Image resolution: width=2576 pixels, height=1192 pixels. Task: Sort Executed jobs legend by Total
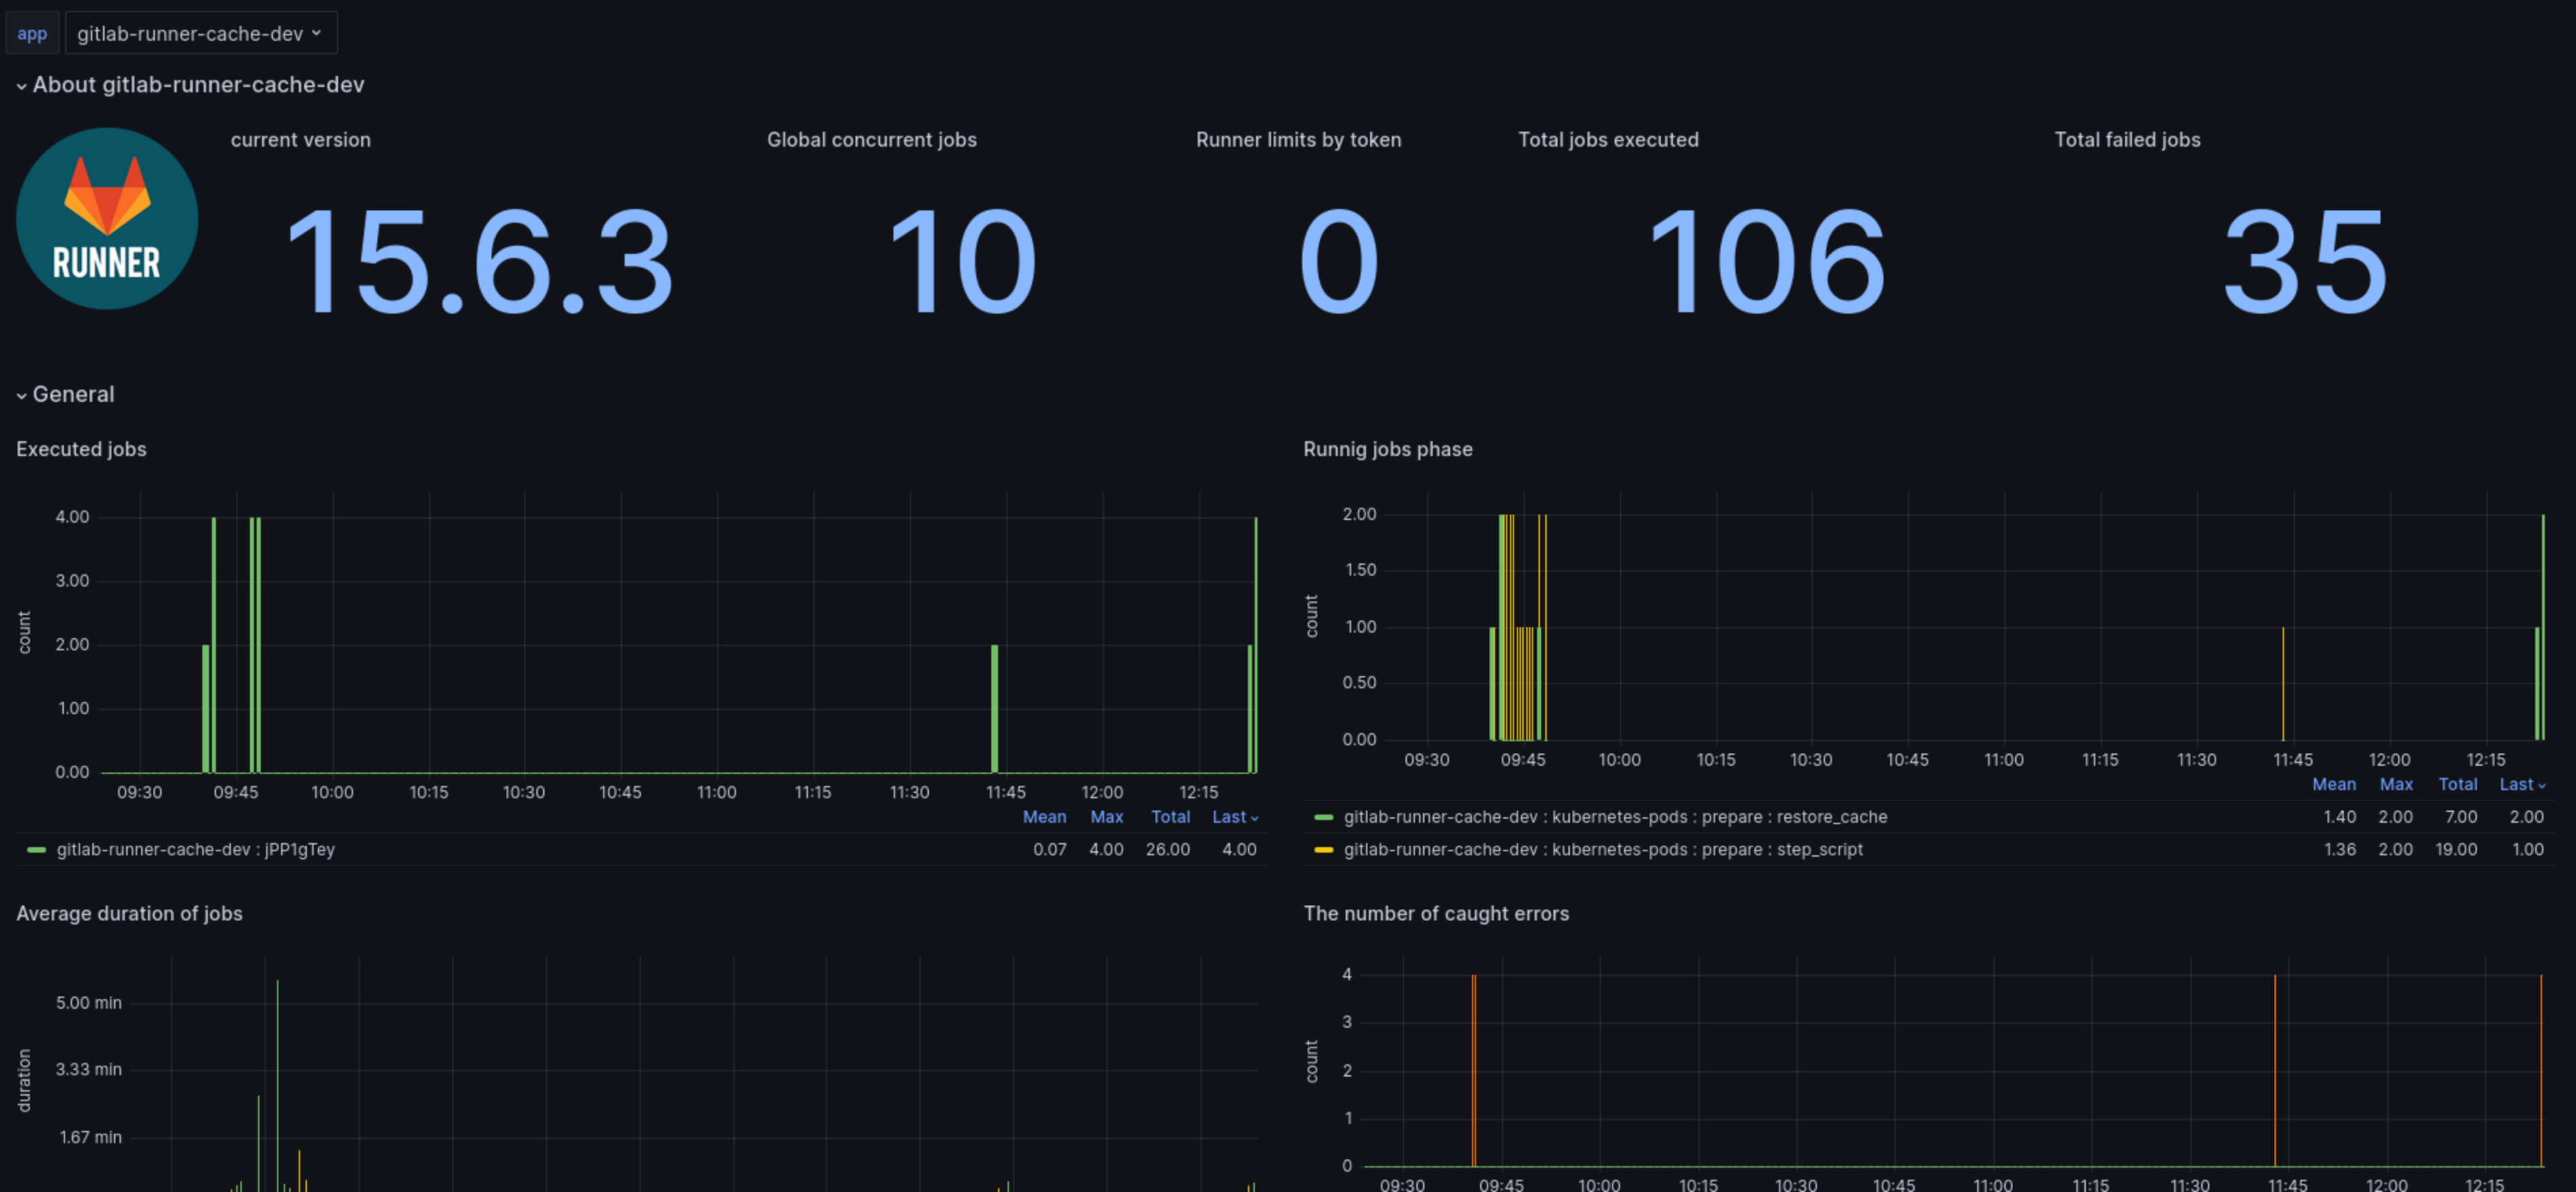pos(1170,817)
